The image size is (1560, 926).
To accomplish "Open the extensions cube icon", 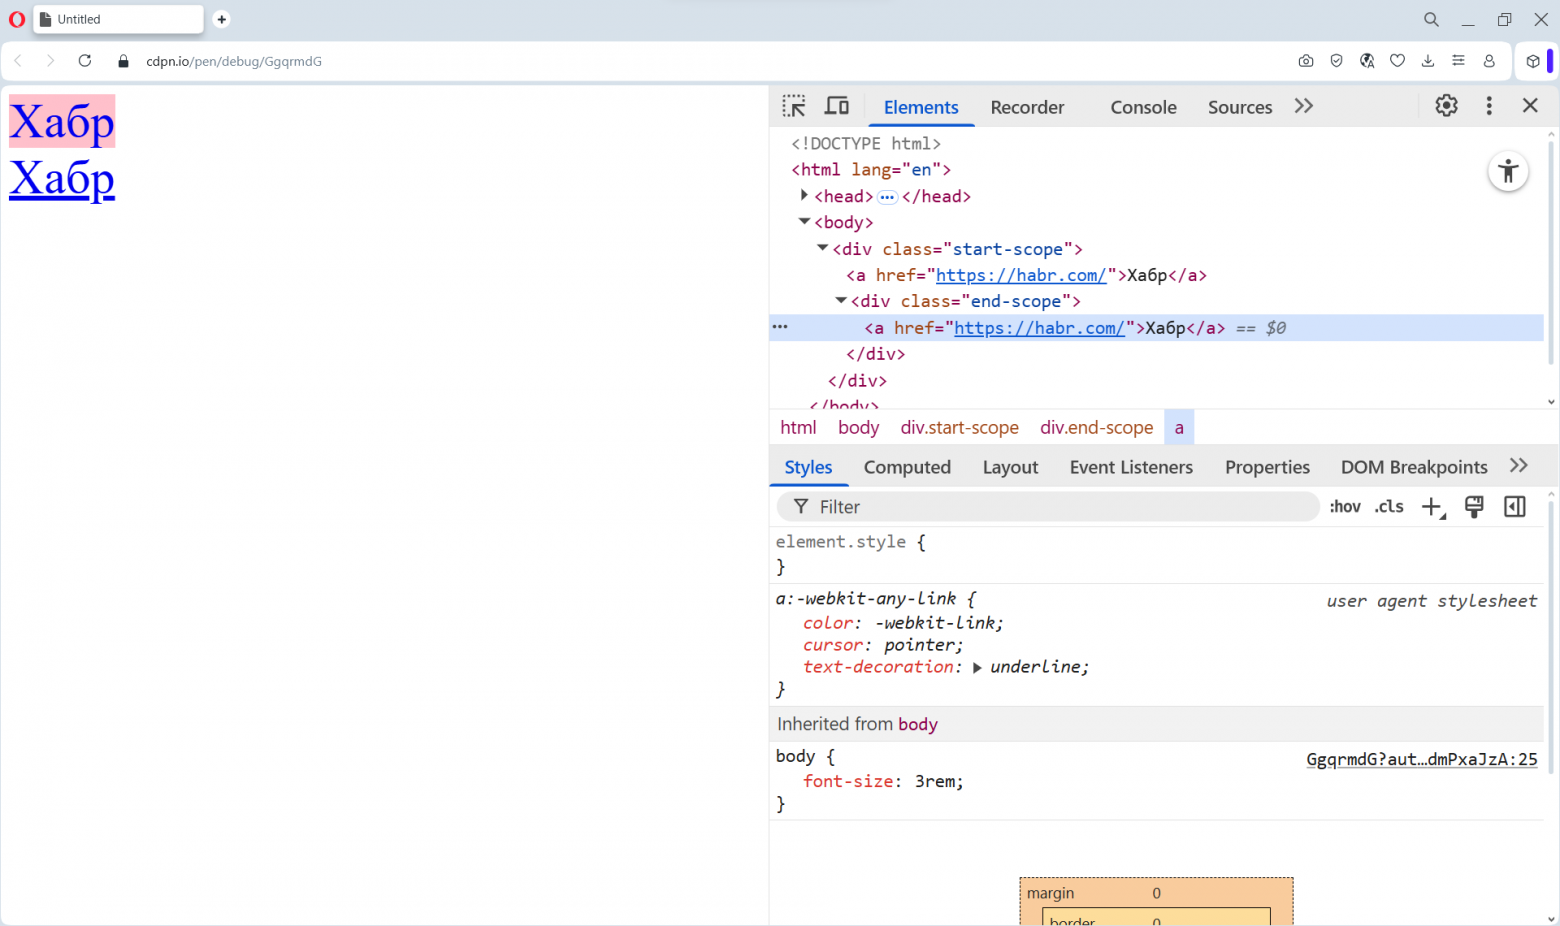I will [1533, 61].
